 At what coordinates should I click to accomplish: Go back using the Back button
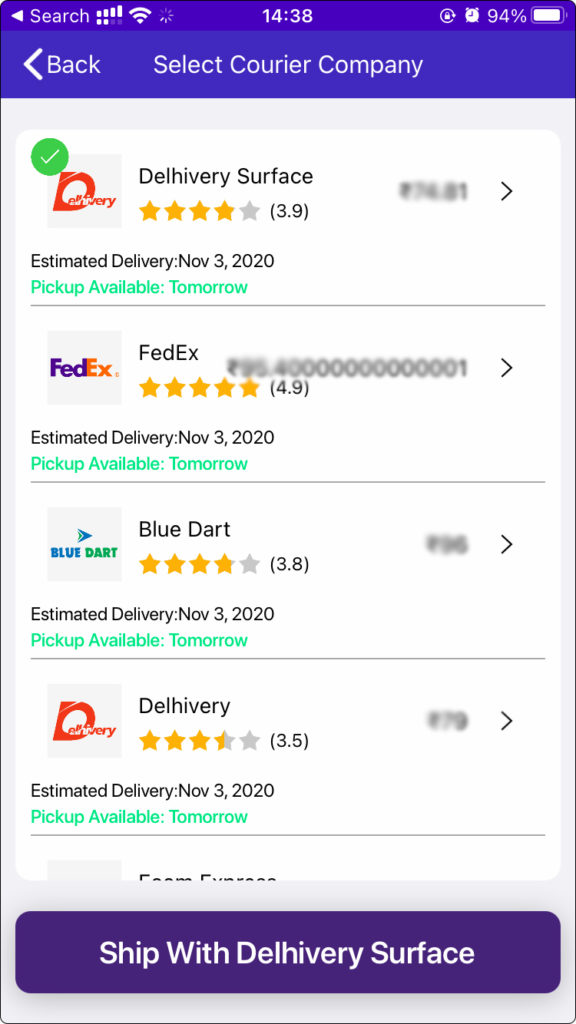coord(61,65)
